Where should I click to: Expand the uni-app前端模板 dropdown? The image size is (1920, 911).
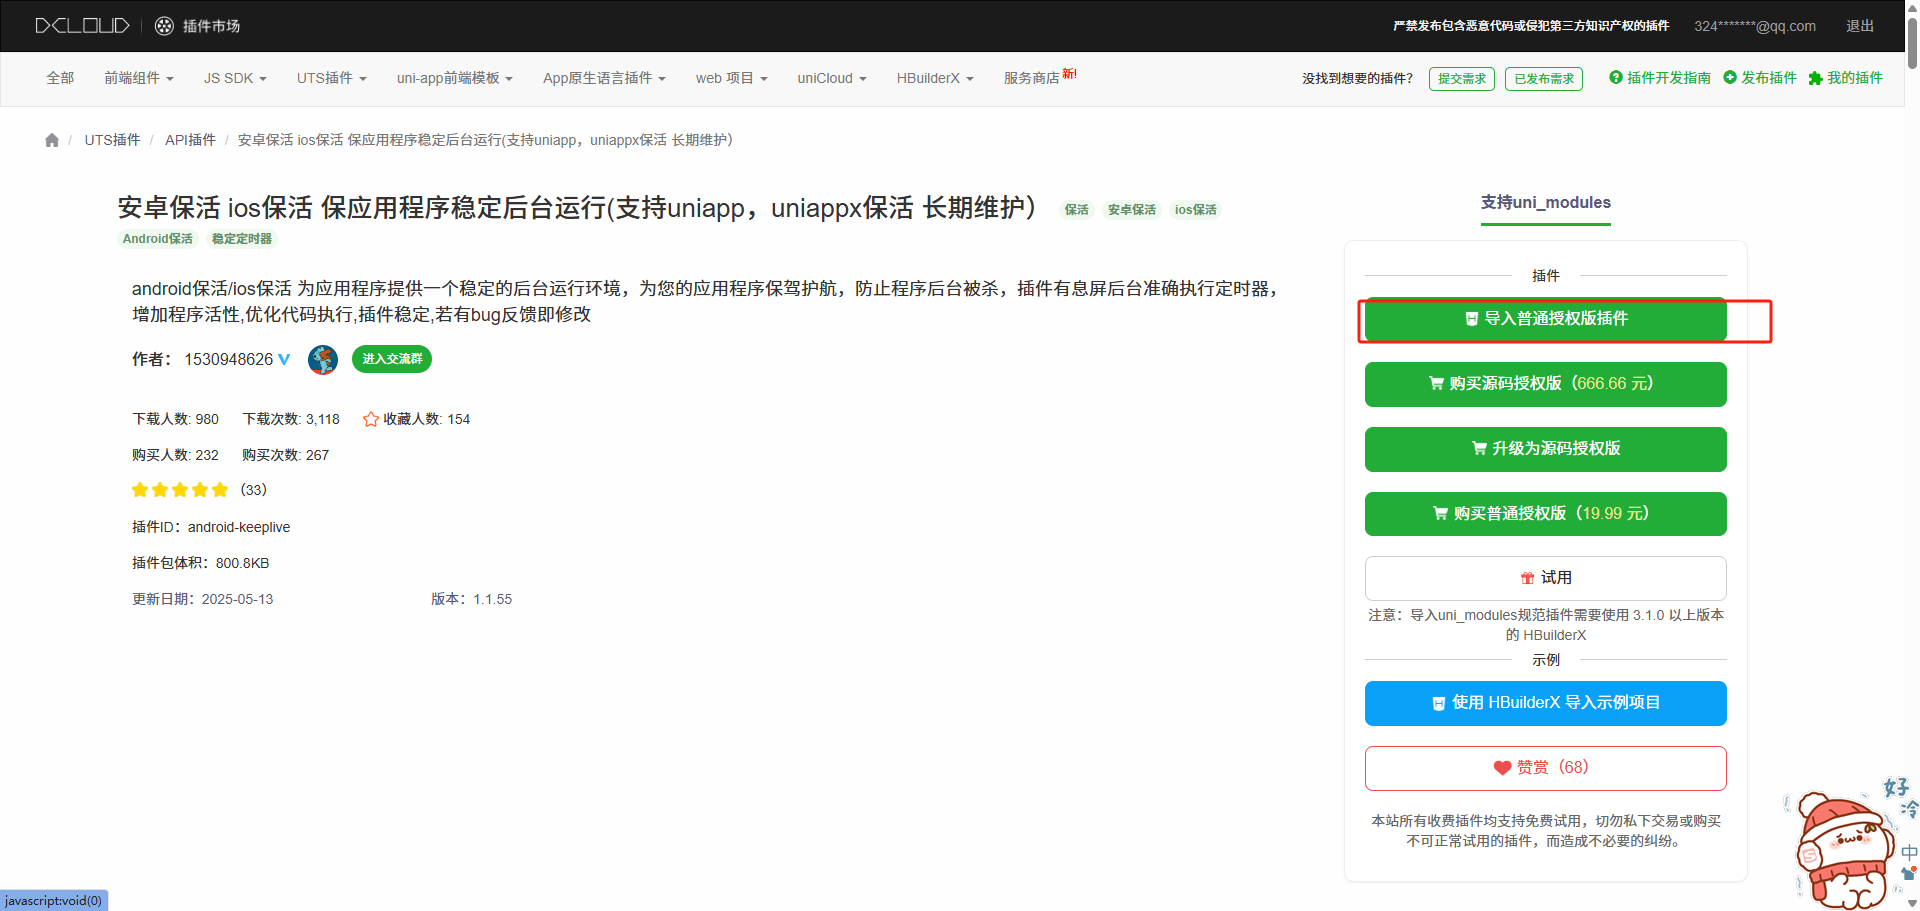(x=455, y=78)
